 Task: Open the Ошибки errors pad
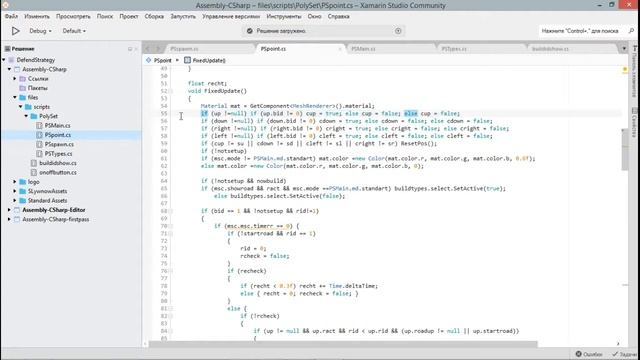pos(589,354)
